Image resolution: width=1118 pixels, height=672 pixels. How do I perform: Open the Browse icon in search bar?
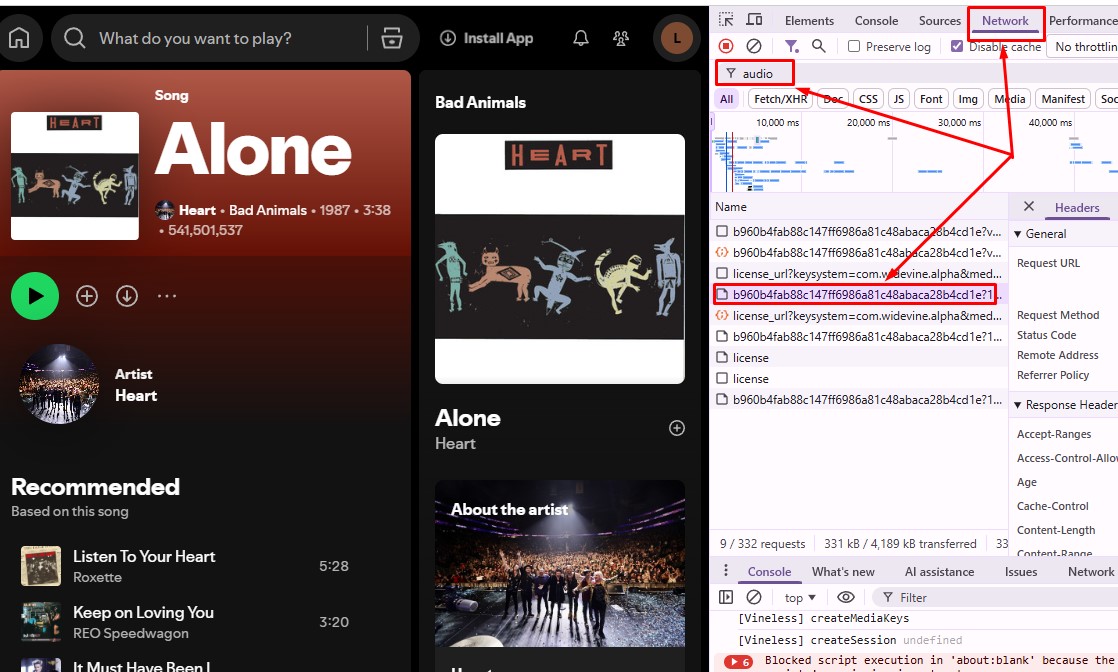391,38
